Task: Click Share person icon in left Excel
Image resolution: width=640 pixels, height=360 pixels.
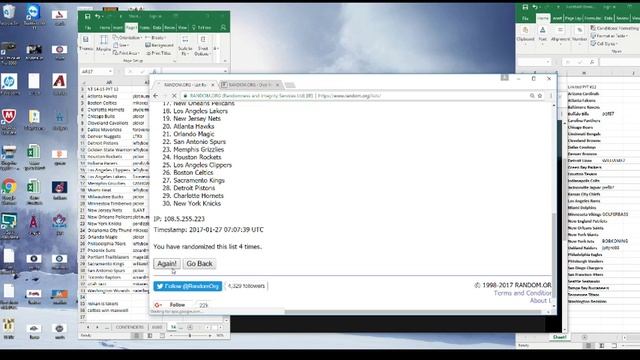Action: point(223,27)
